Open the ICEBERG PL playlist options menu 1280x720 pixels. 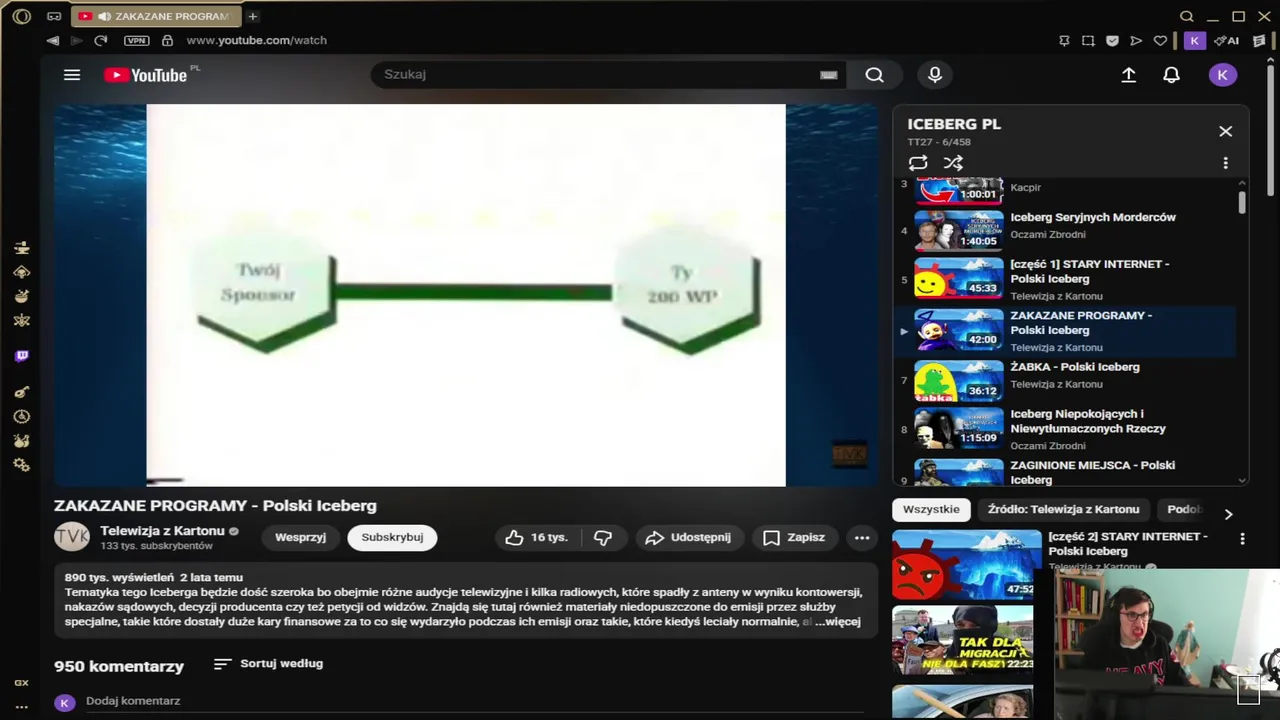1225,163
